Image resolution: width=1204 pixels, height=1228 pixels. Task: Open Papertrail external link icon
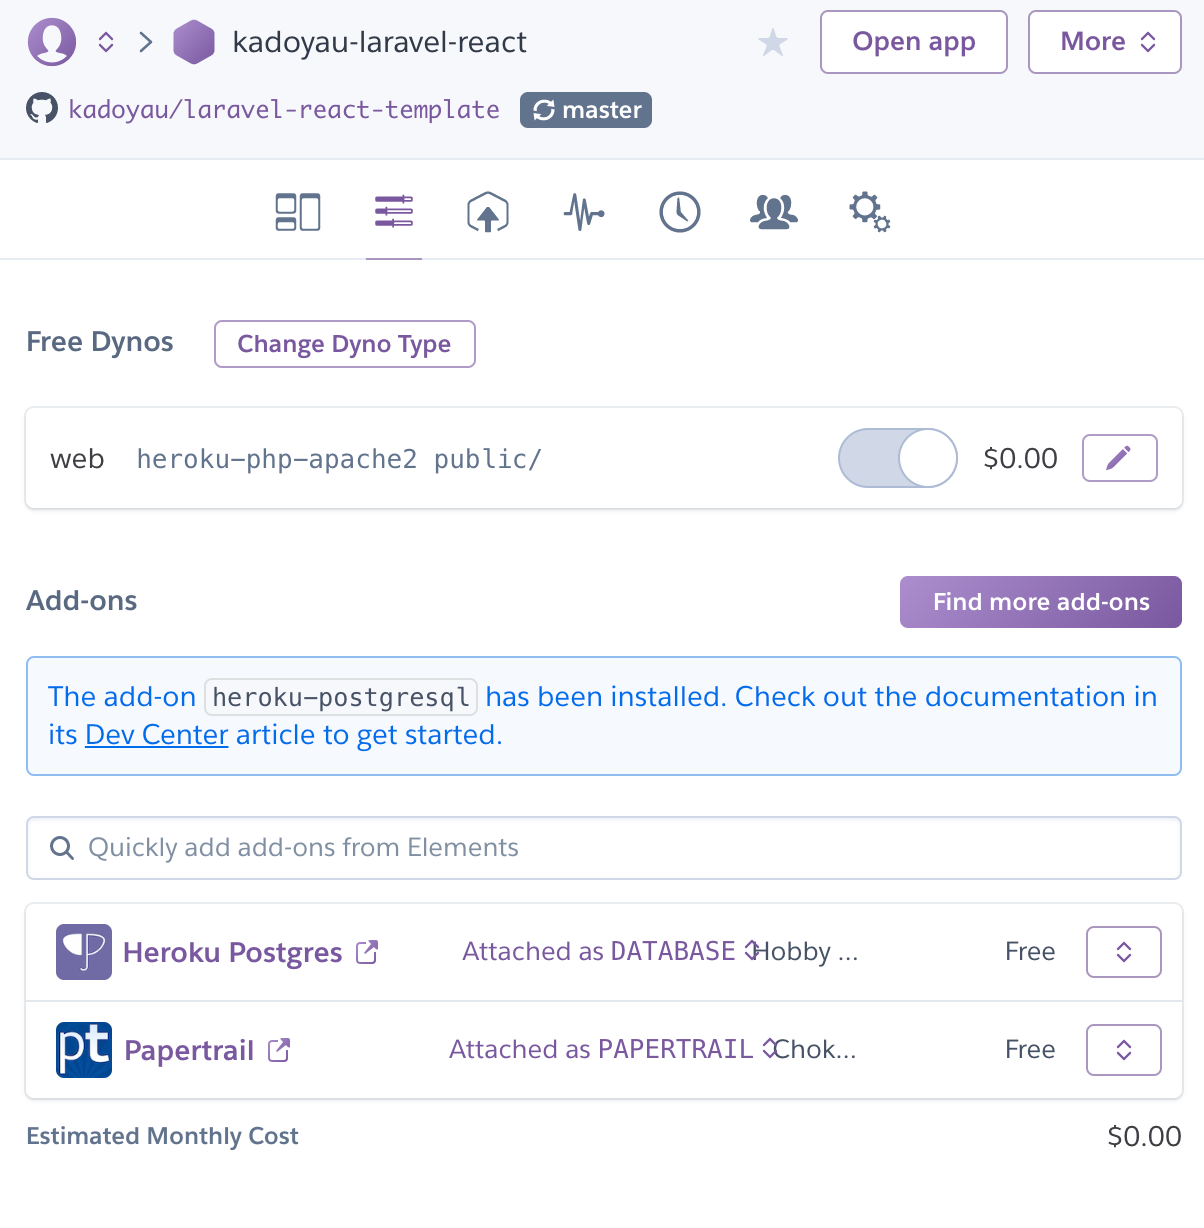coord(279,1050)
